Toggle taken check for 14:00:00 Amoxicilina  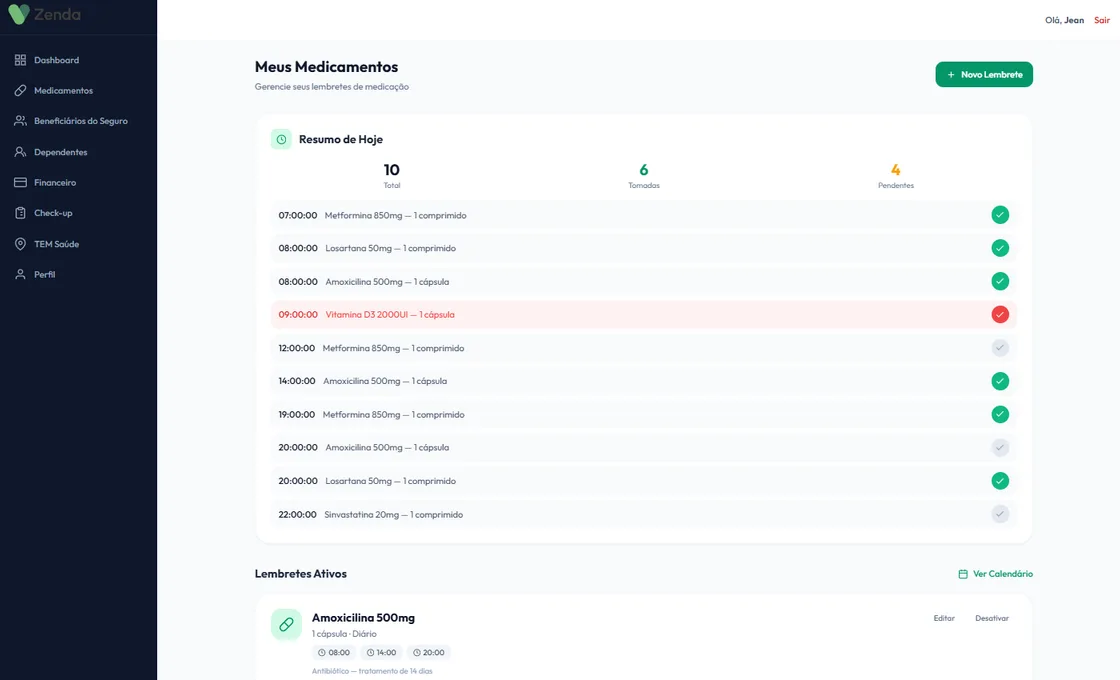click(1000, 381)
